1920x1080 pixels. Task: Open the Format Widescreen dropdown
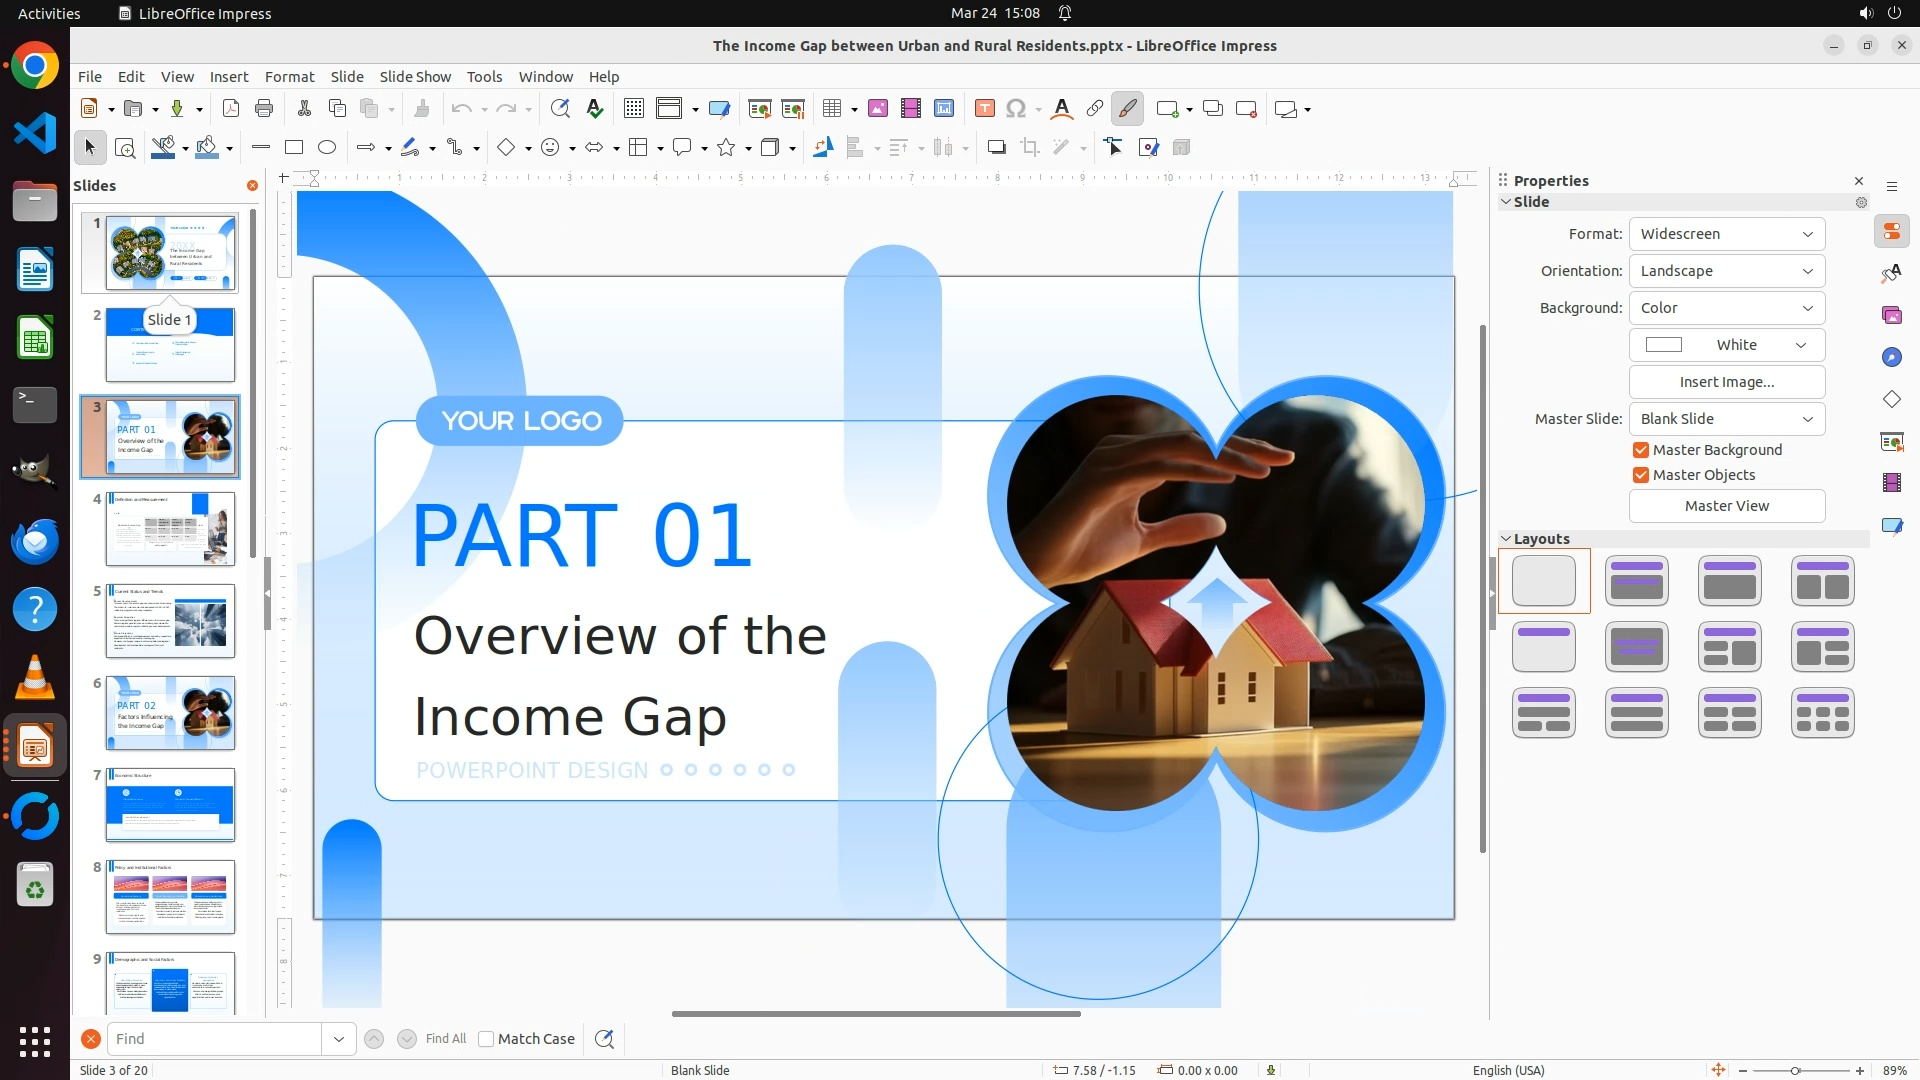(x=1726, y=234)
